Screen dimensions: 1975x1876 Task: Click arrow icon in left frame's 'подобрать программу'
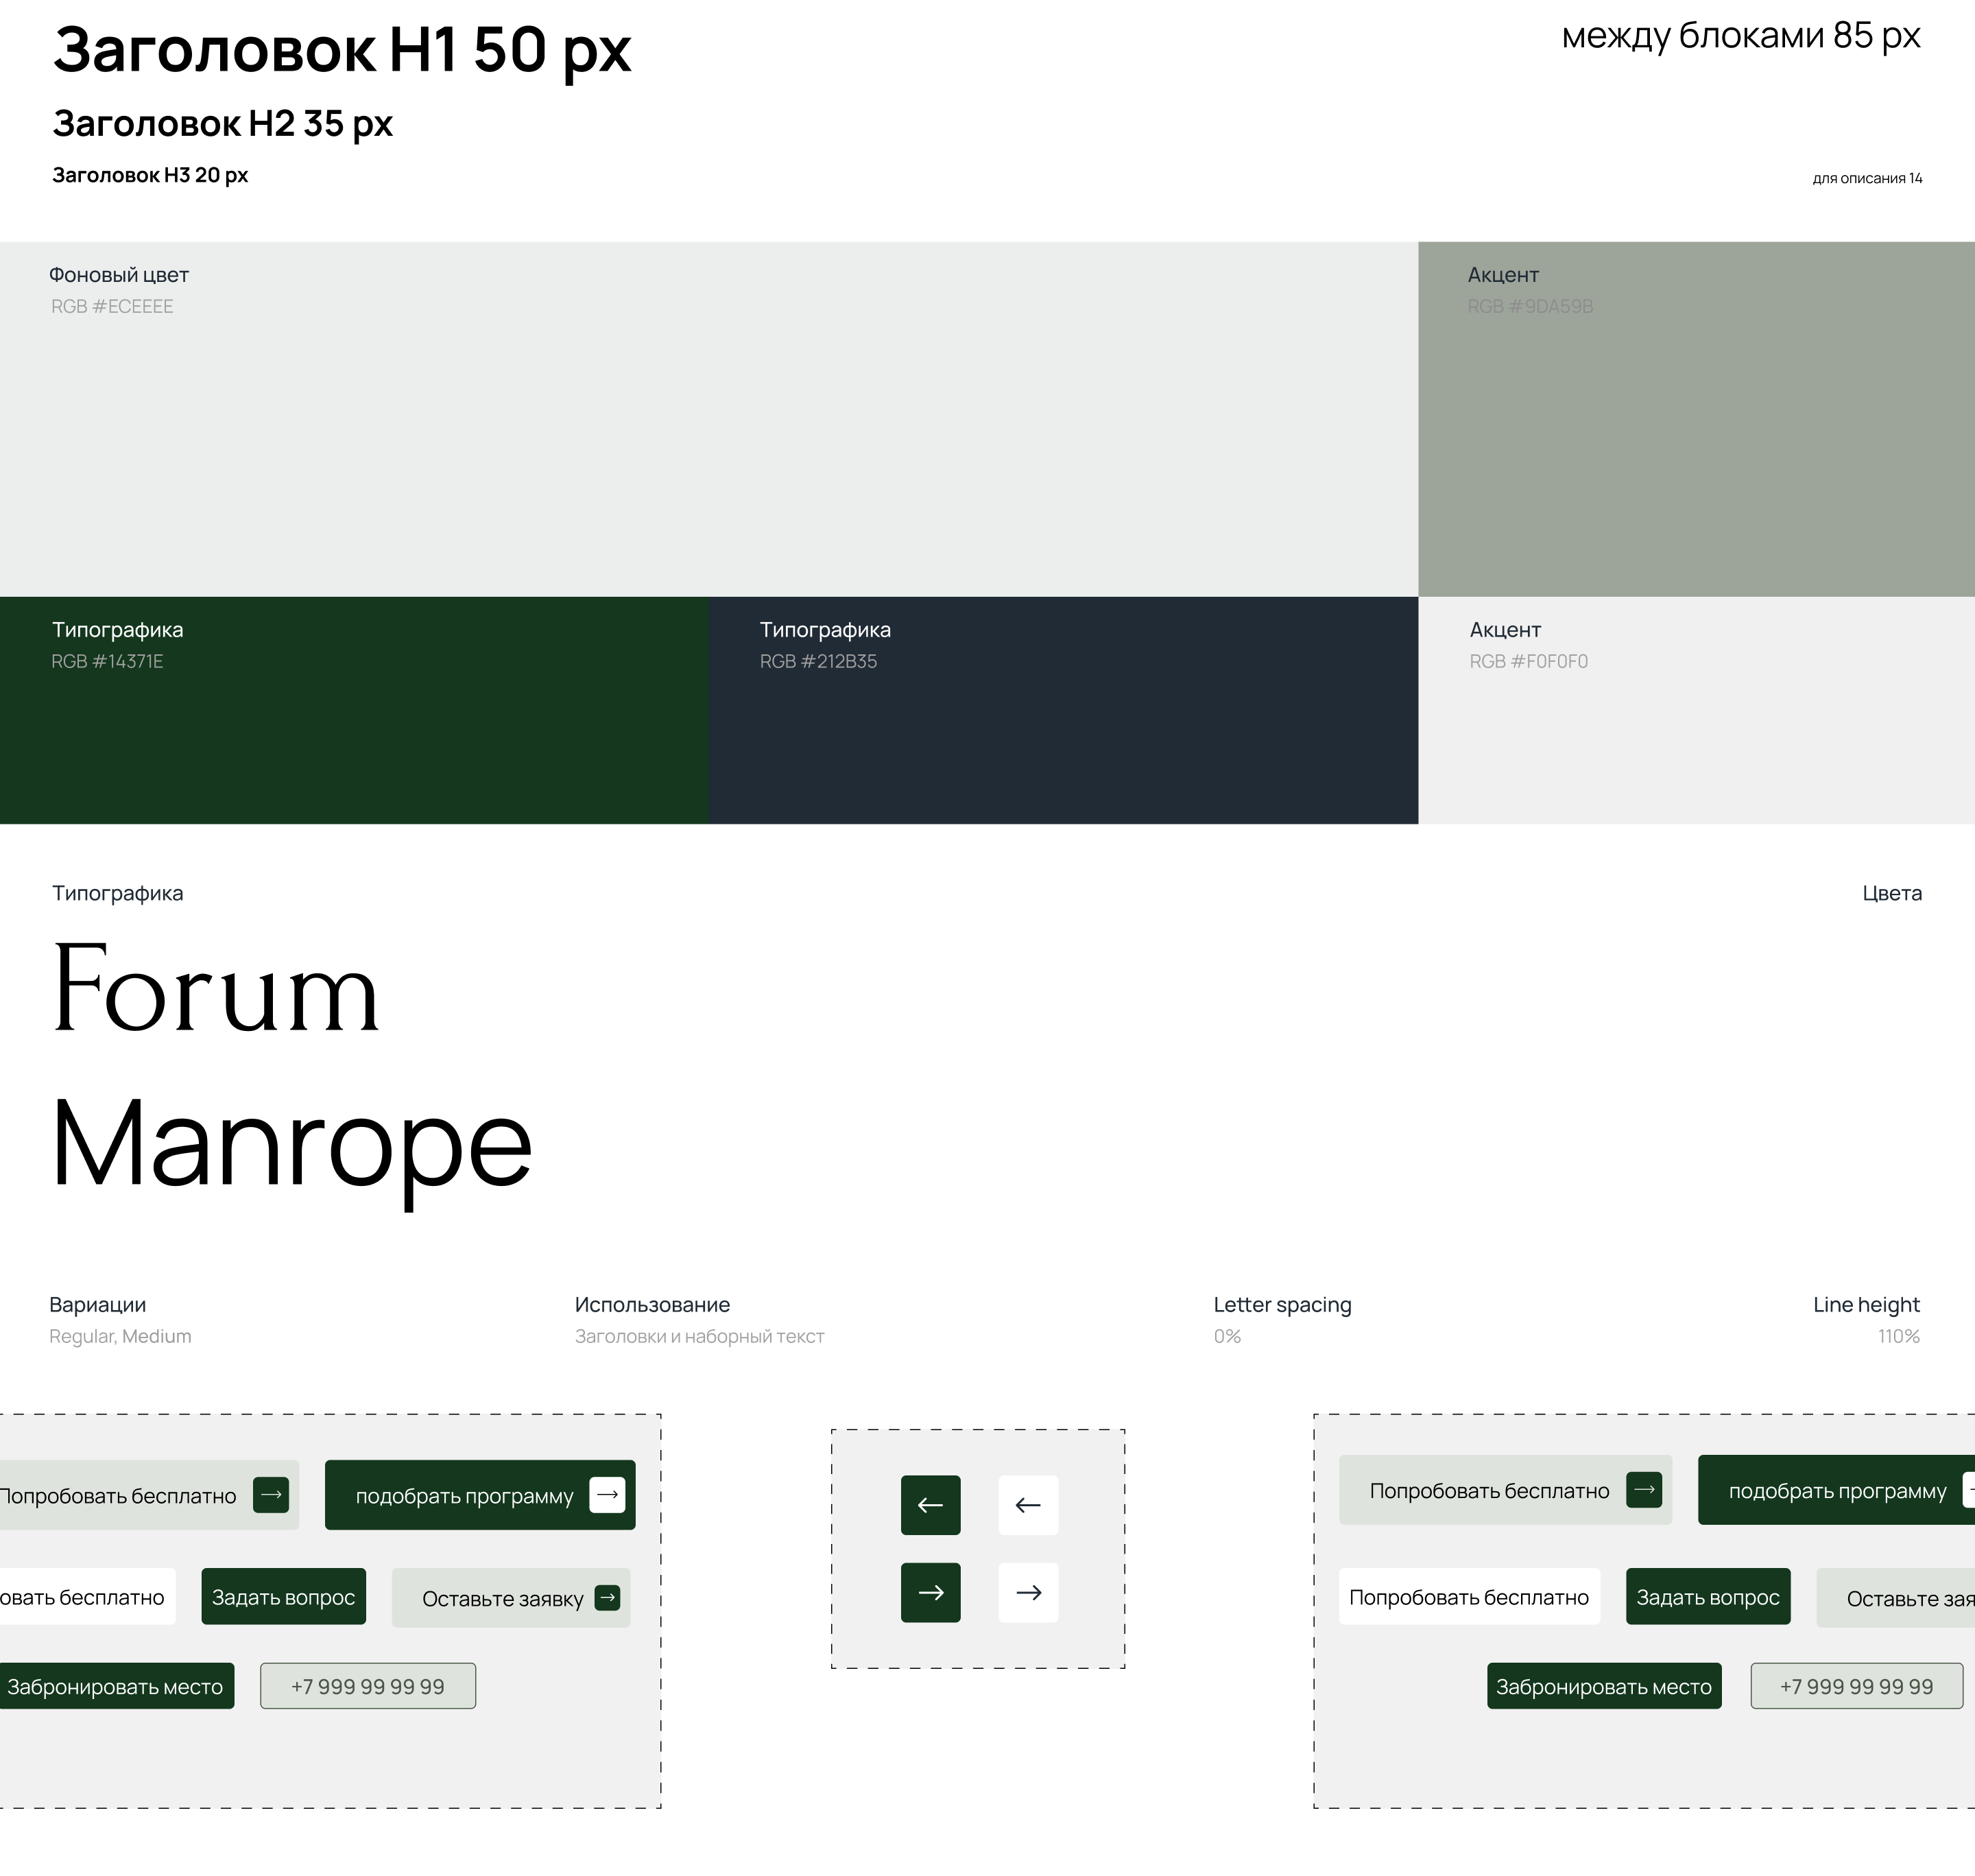pos(607,1495)
